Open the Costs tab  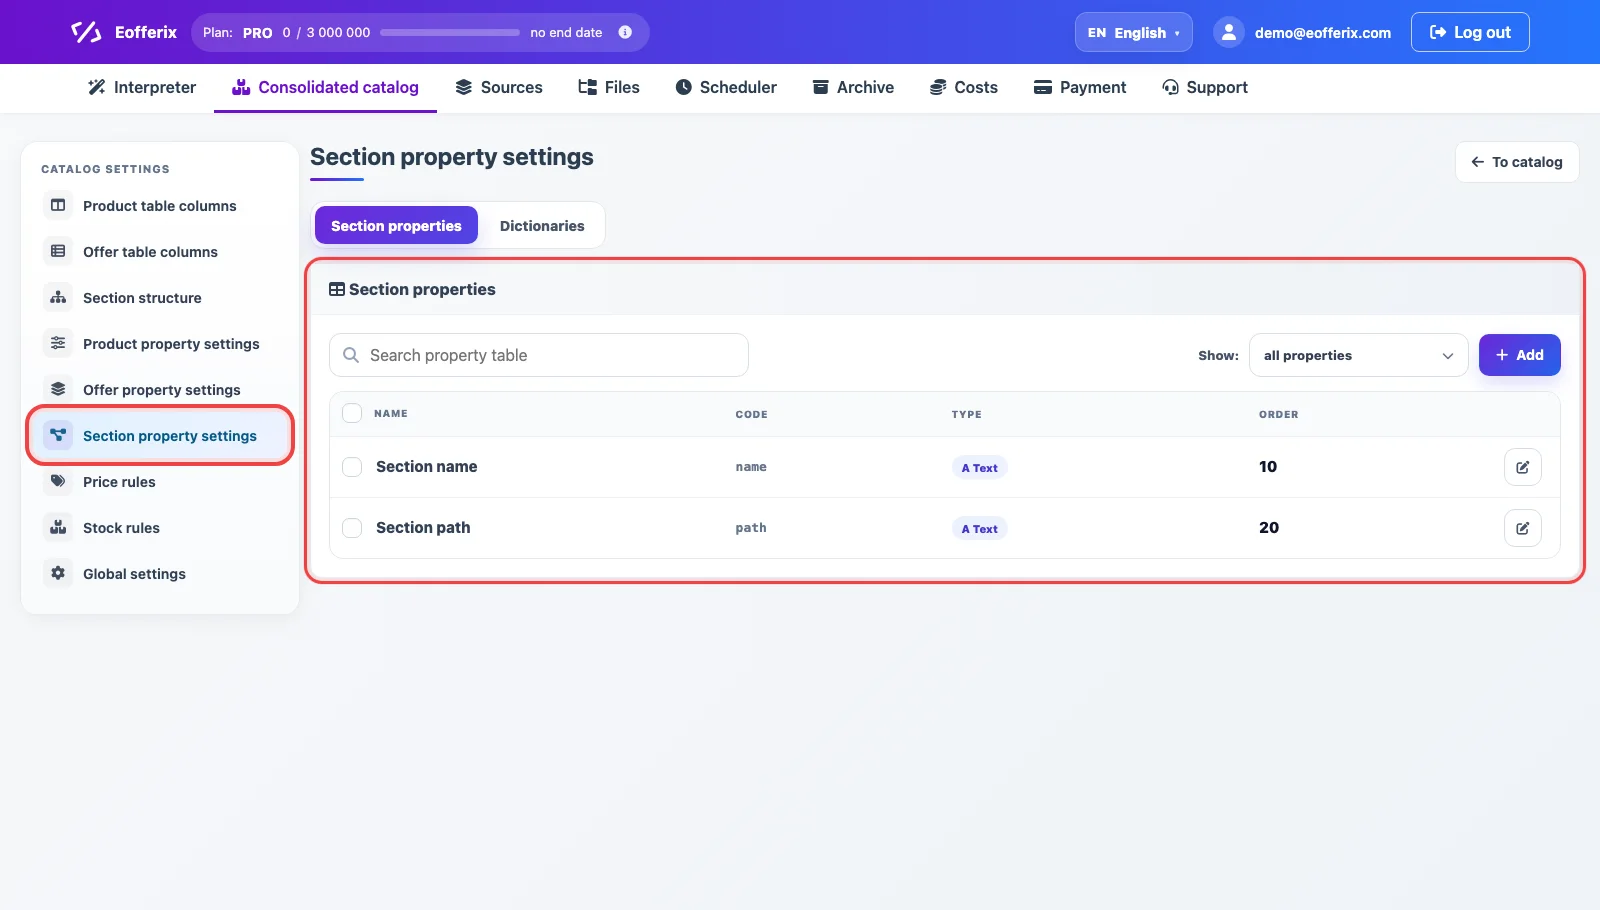click(964, 87)
